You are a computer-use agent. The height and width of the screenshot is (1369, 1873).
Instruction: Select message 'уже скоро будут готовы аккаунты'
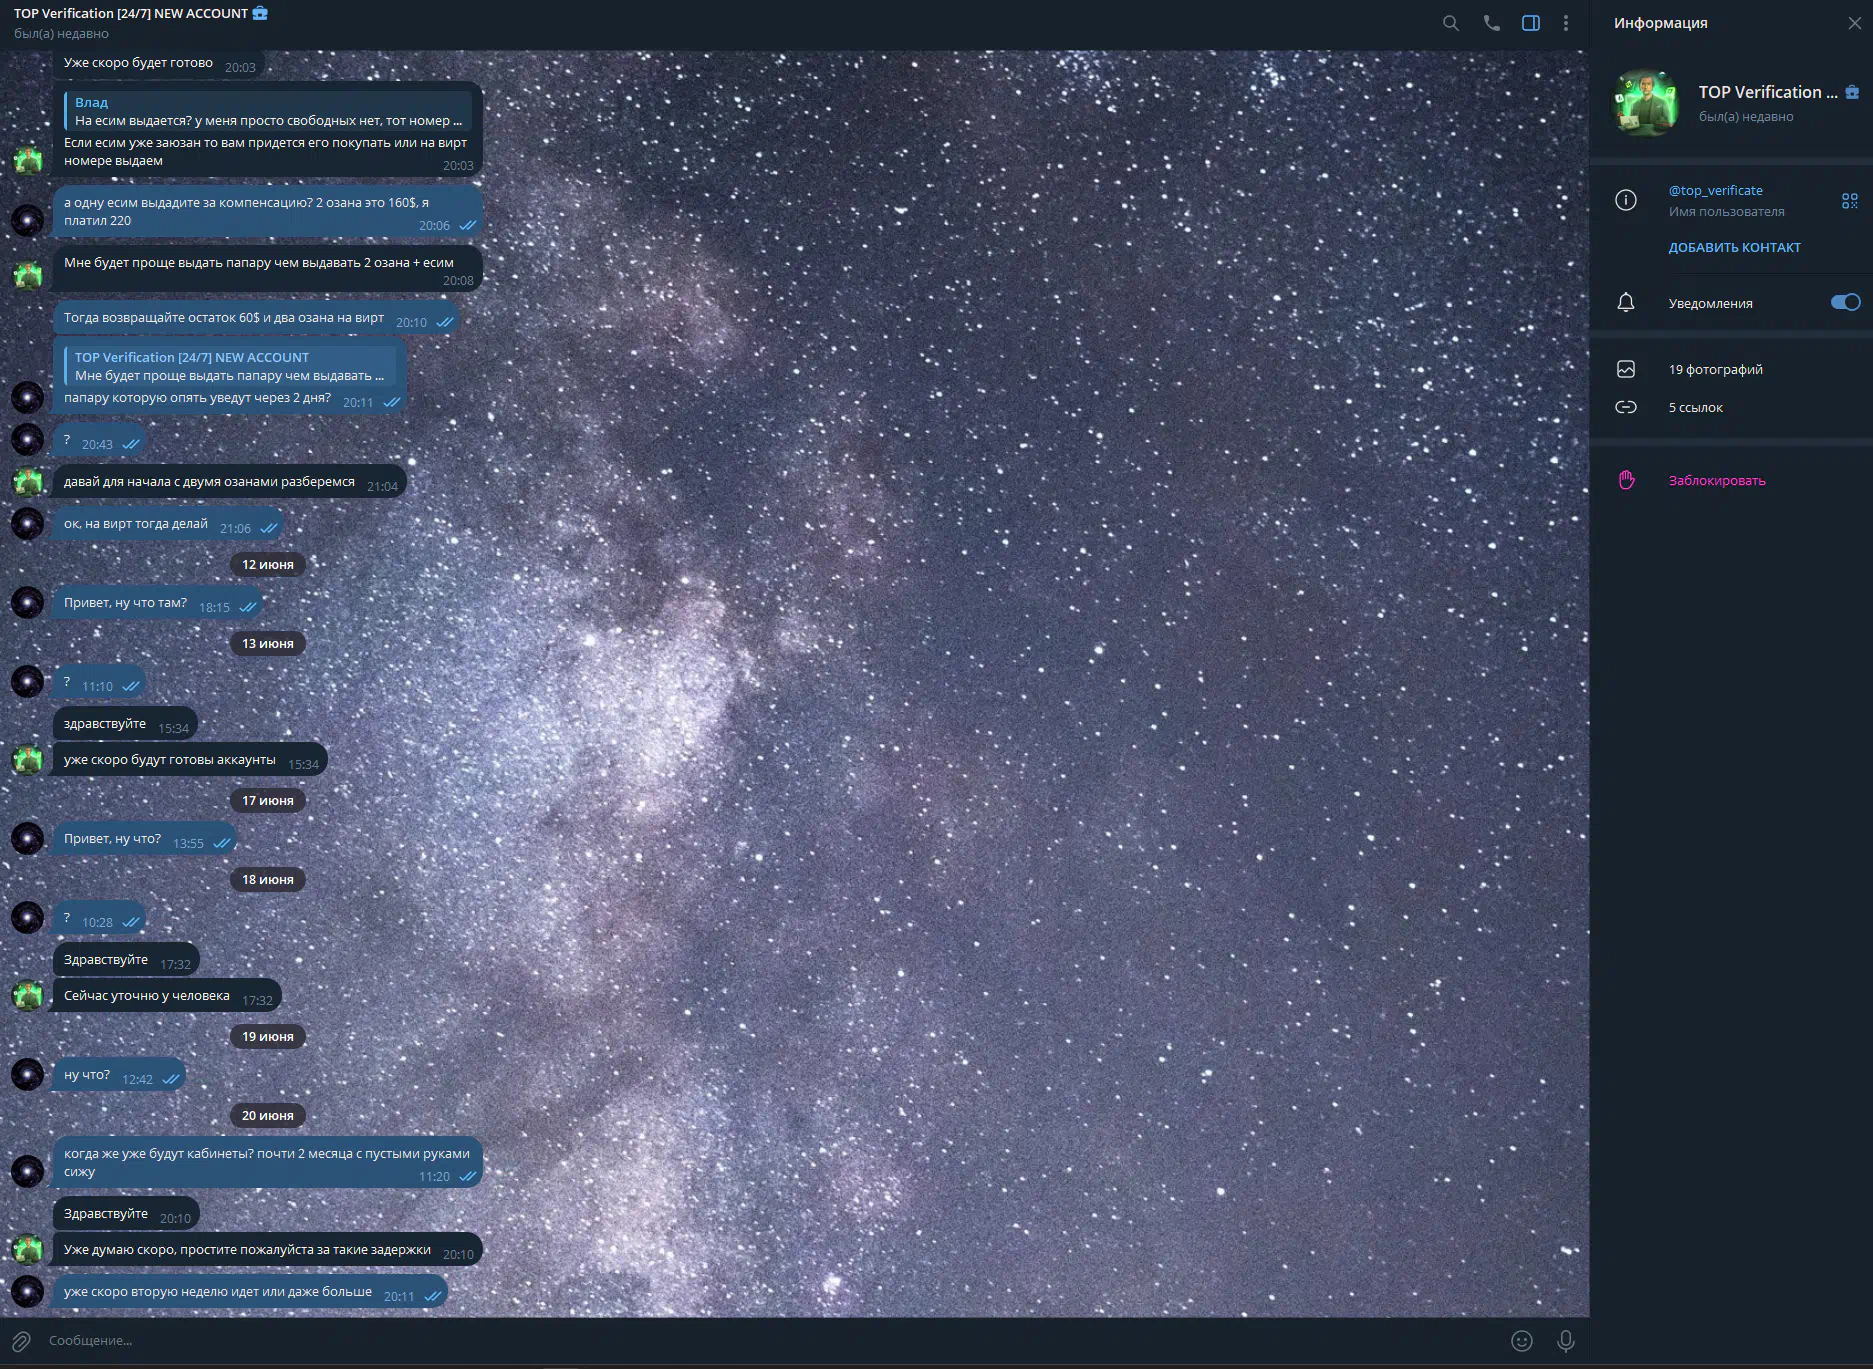coord(190,760)
